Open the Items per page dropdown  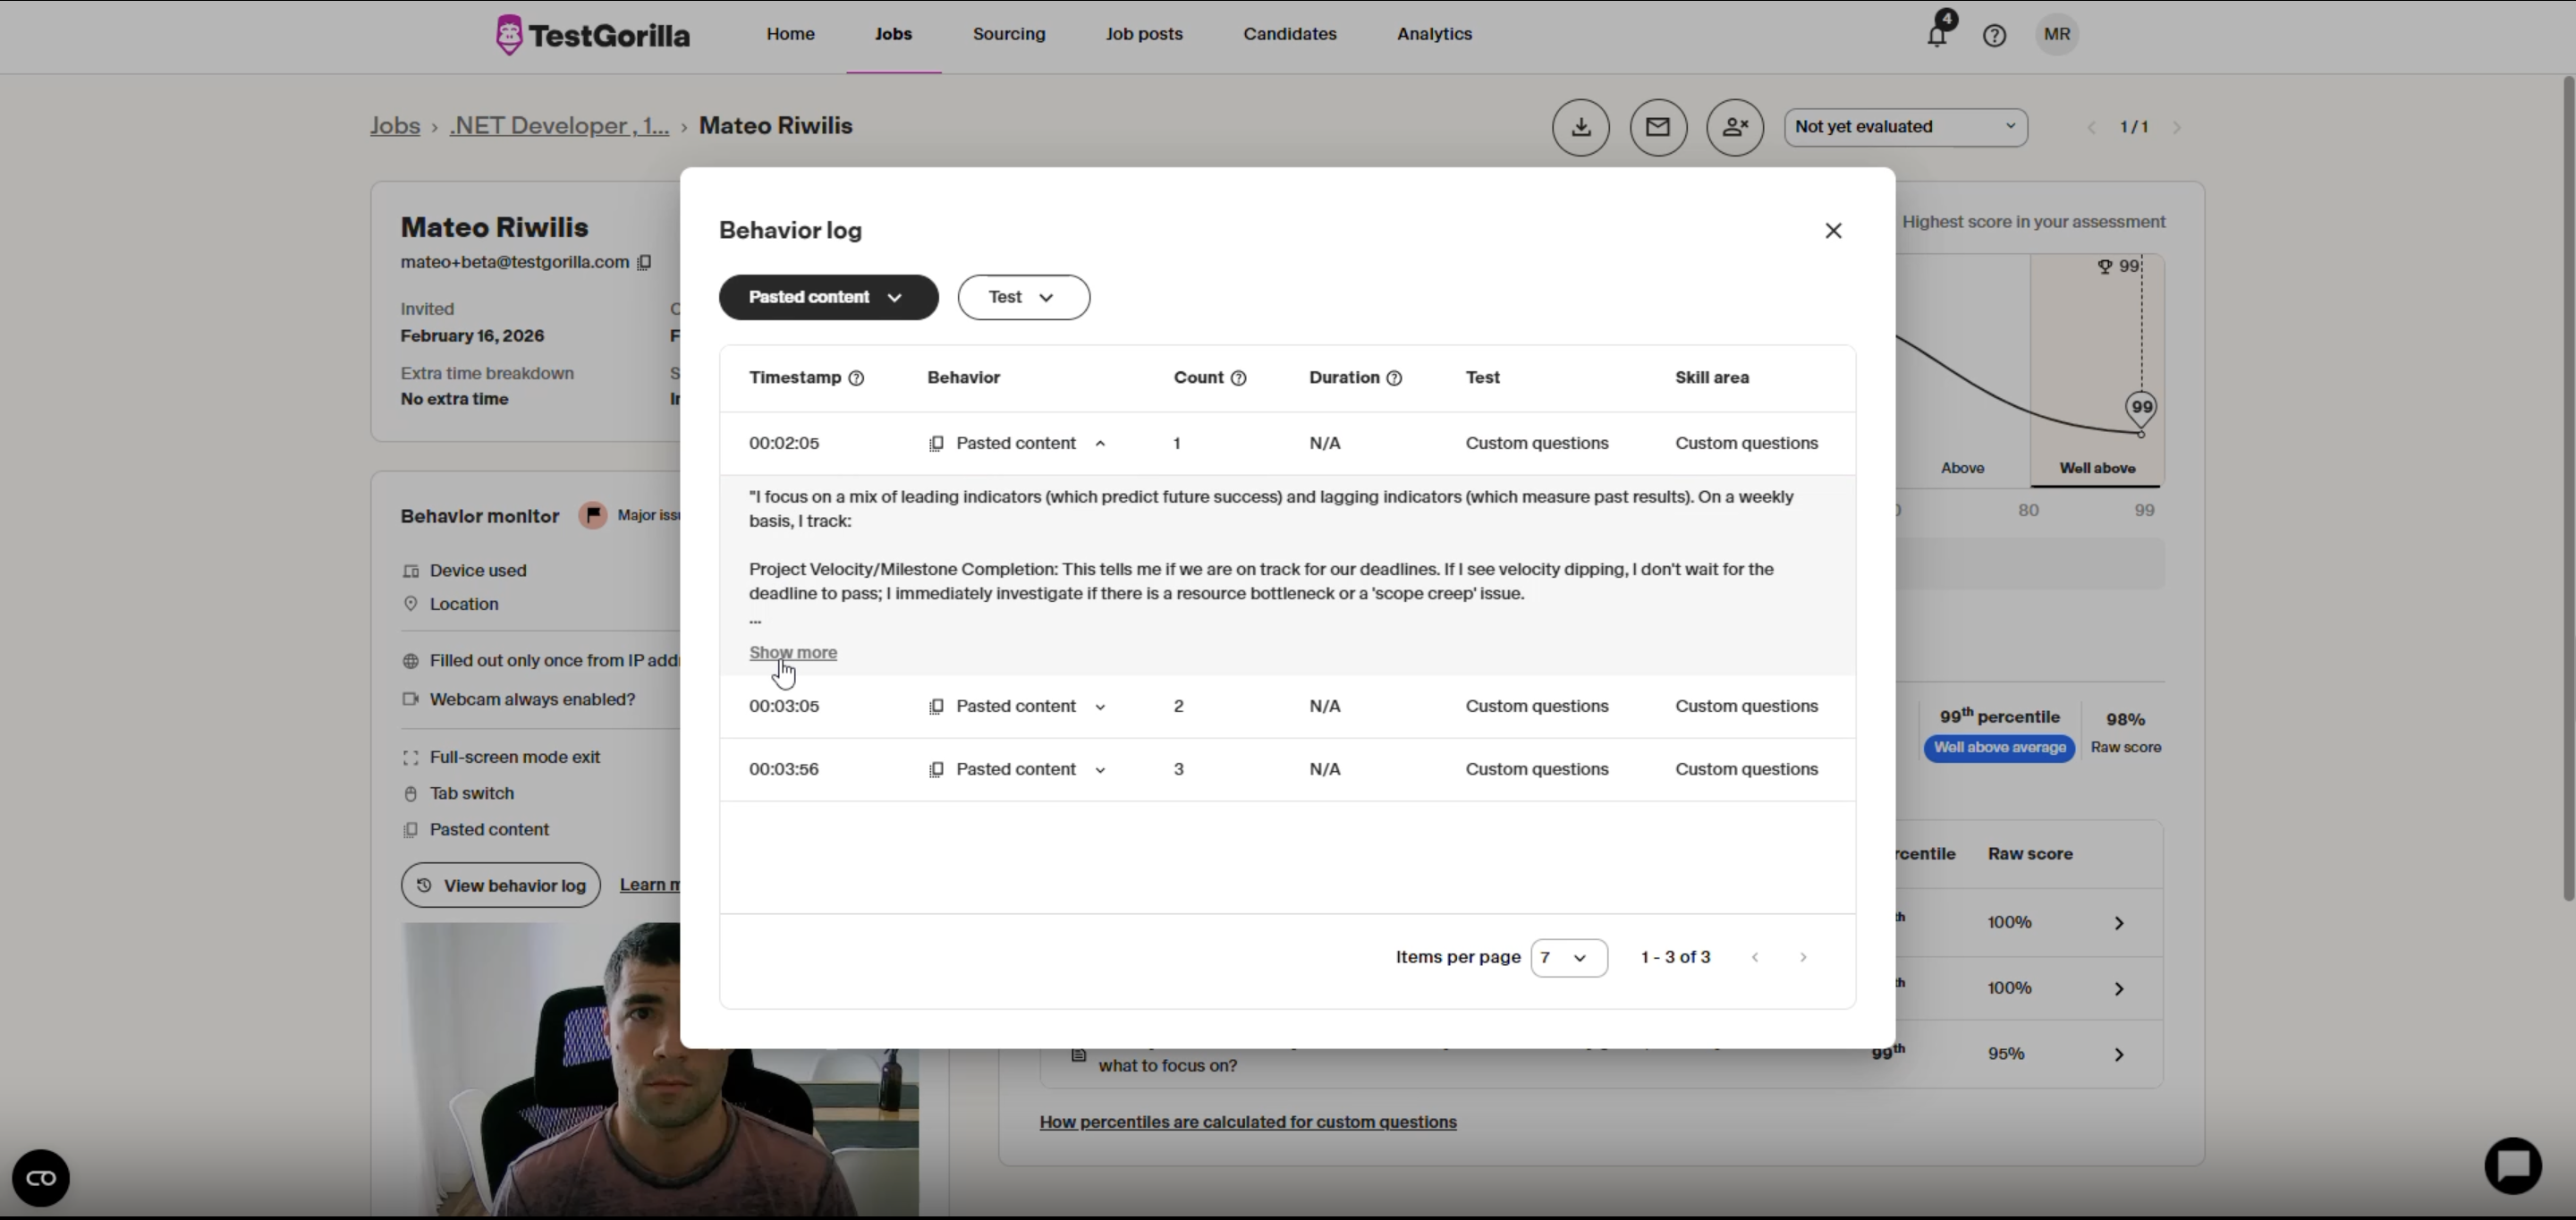point(1569,958)
